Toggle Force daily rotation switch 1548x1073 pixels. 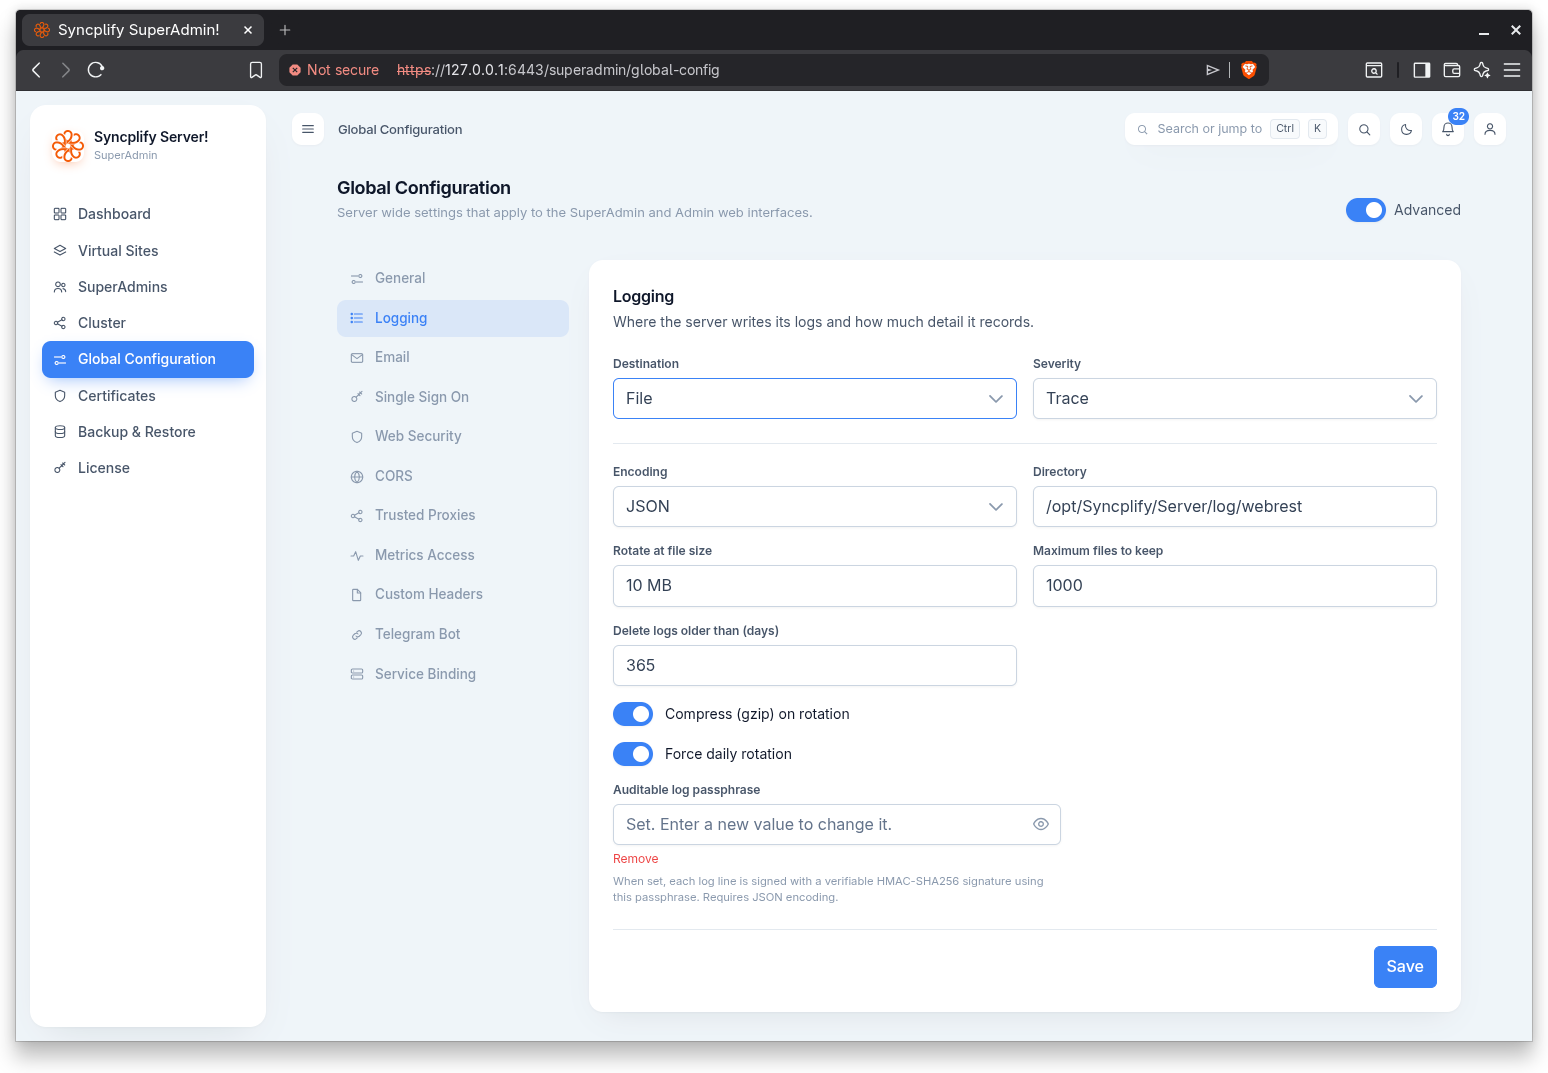633,754
